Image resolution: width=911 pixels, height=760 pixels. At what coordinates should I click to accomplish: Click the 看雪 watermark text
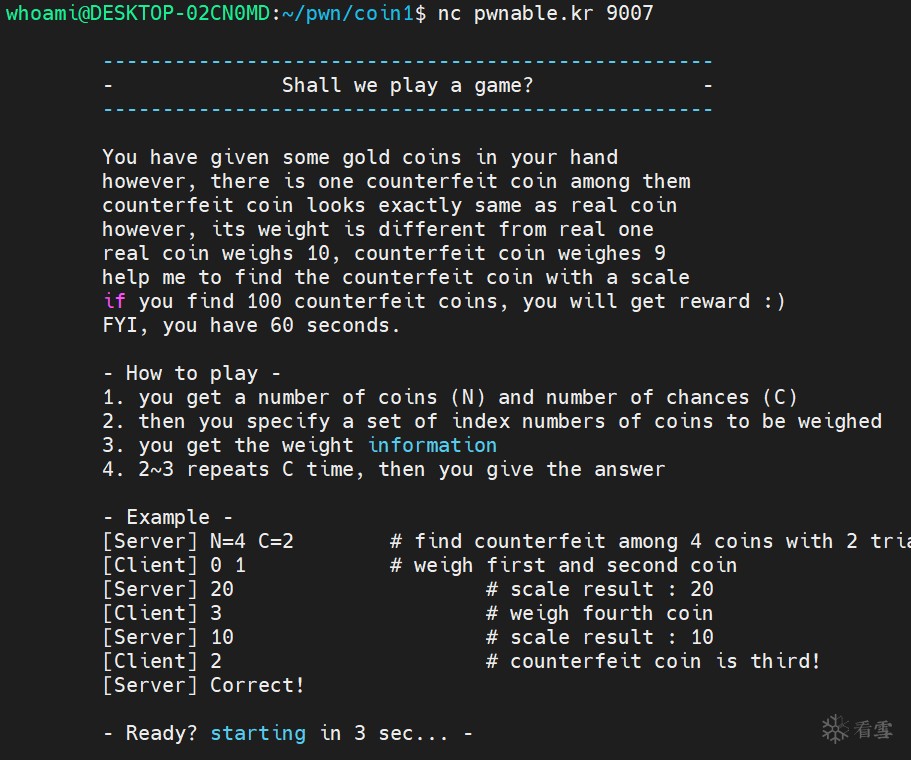873,729
